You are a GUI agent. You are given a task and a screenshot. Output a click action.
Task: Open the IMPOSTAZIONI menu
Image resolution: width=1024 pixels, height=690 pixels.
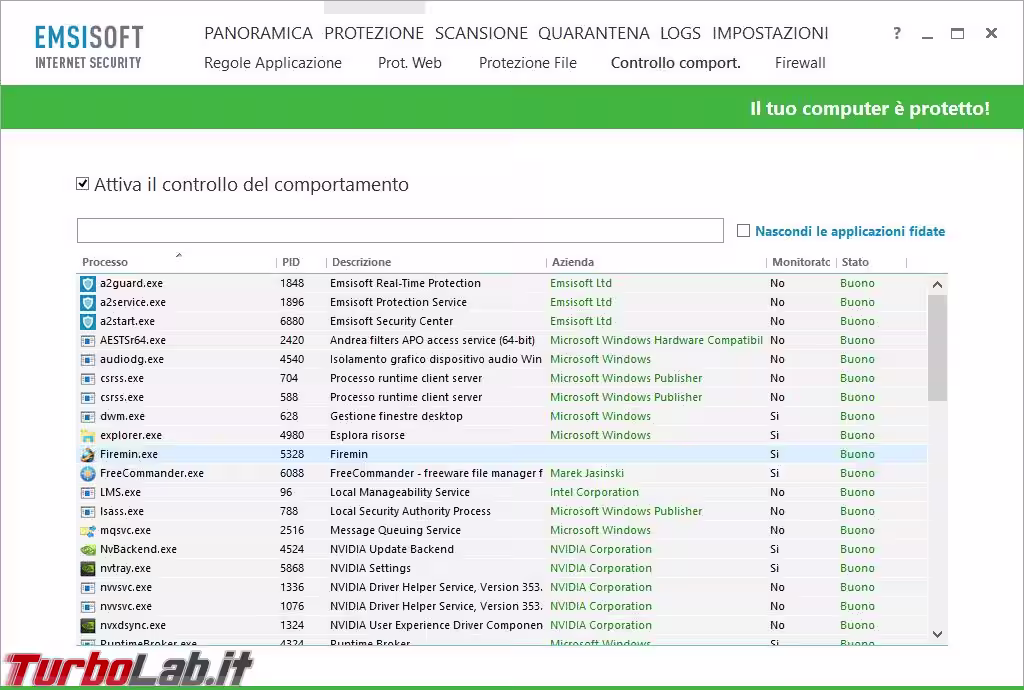click(x=771, y=33)
